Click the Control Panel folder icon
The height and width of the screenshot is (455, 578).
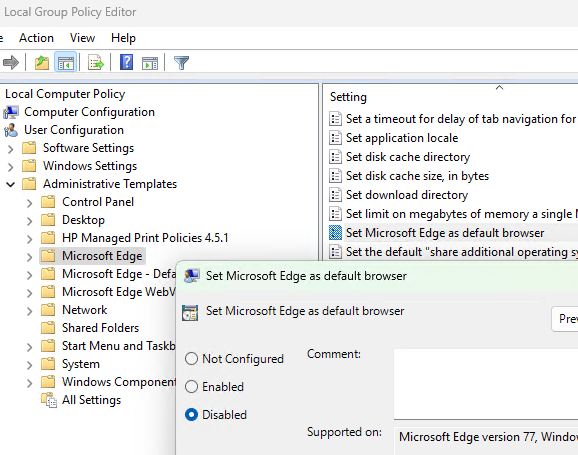coord(48,202)
